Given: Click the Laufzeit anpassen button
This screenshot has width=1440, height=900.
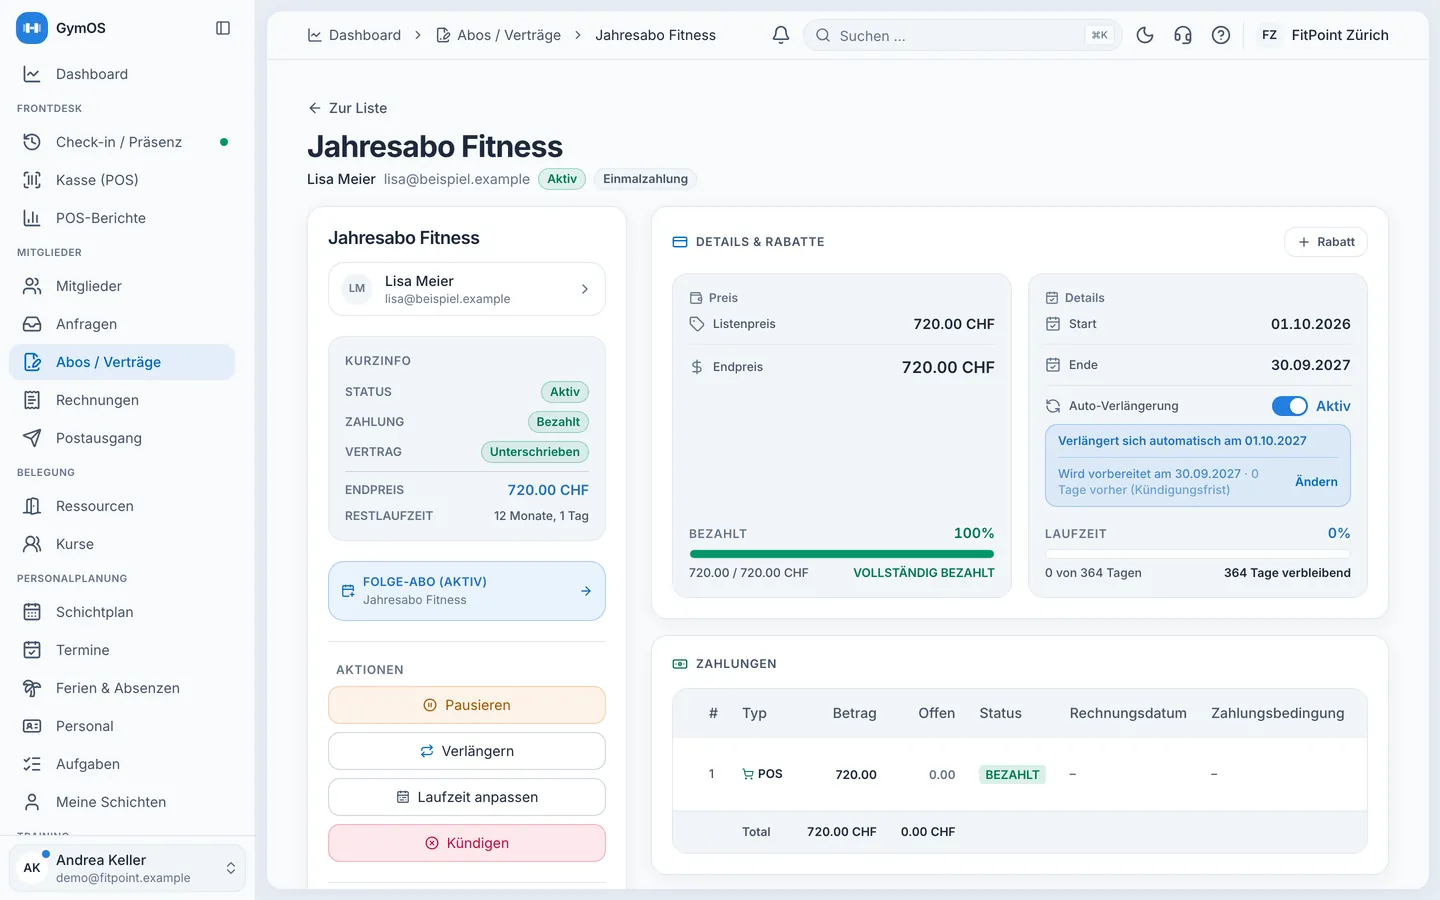Looking at the screenshot, I should pyautogui.click(x=467, y=797).
